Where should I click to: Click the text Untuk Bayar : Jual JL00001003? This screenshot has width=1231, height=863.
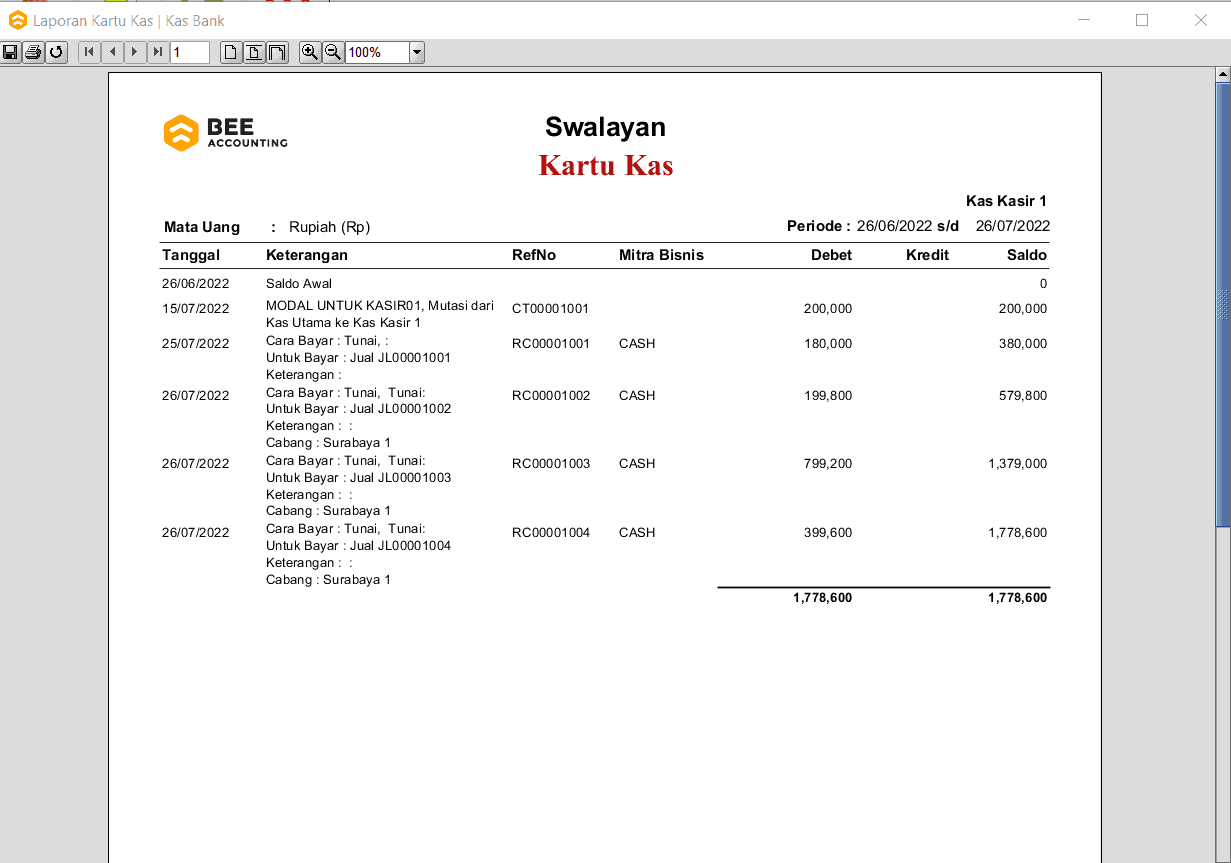click(x=358, y=478)
